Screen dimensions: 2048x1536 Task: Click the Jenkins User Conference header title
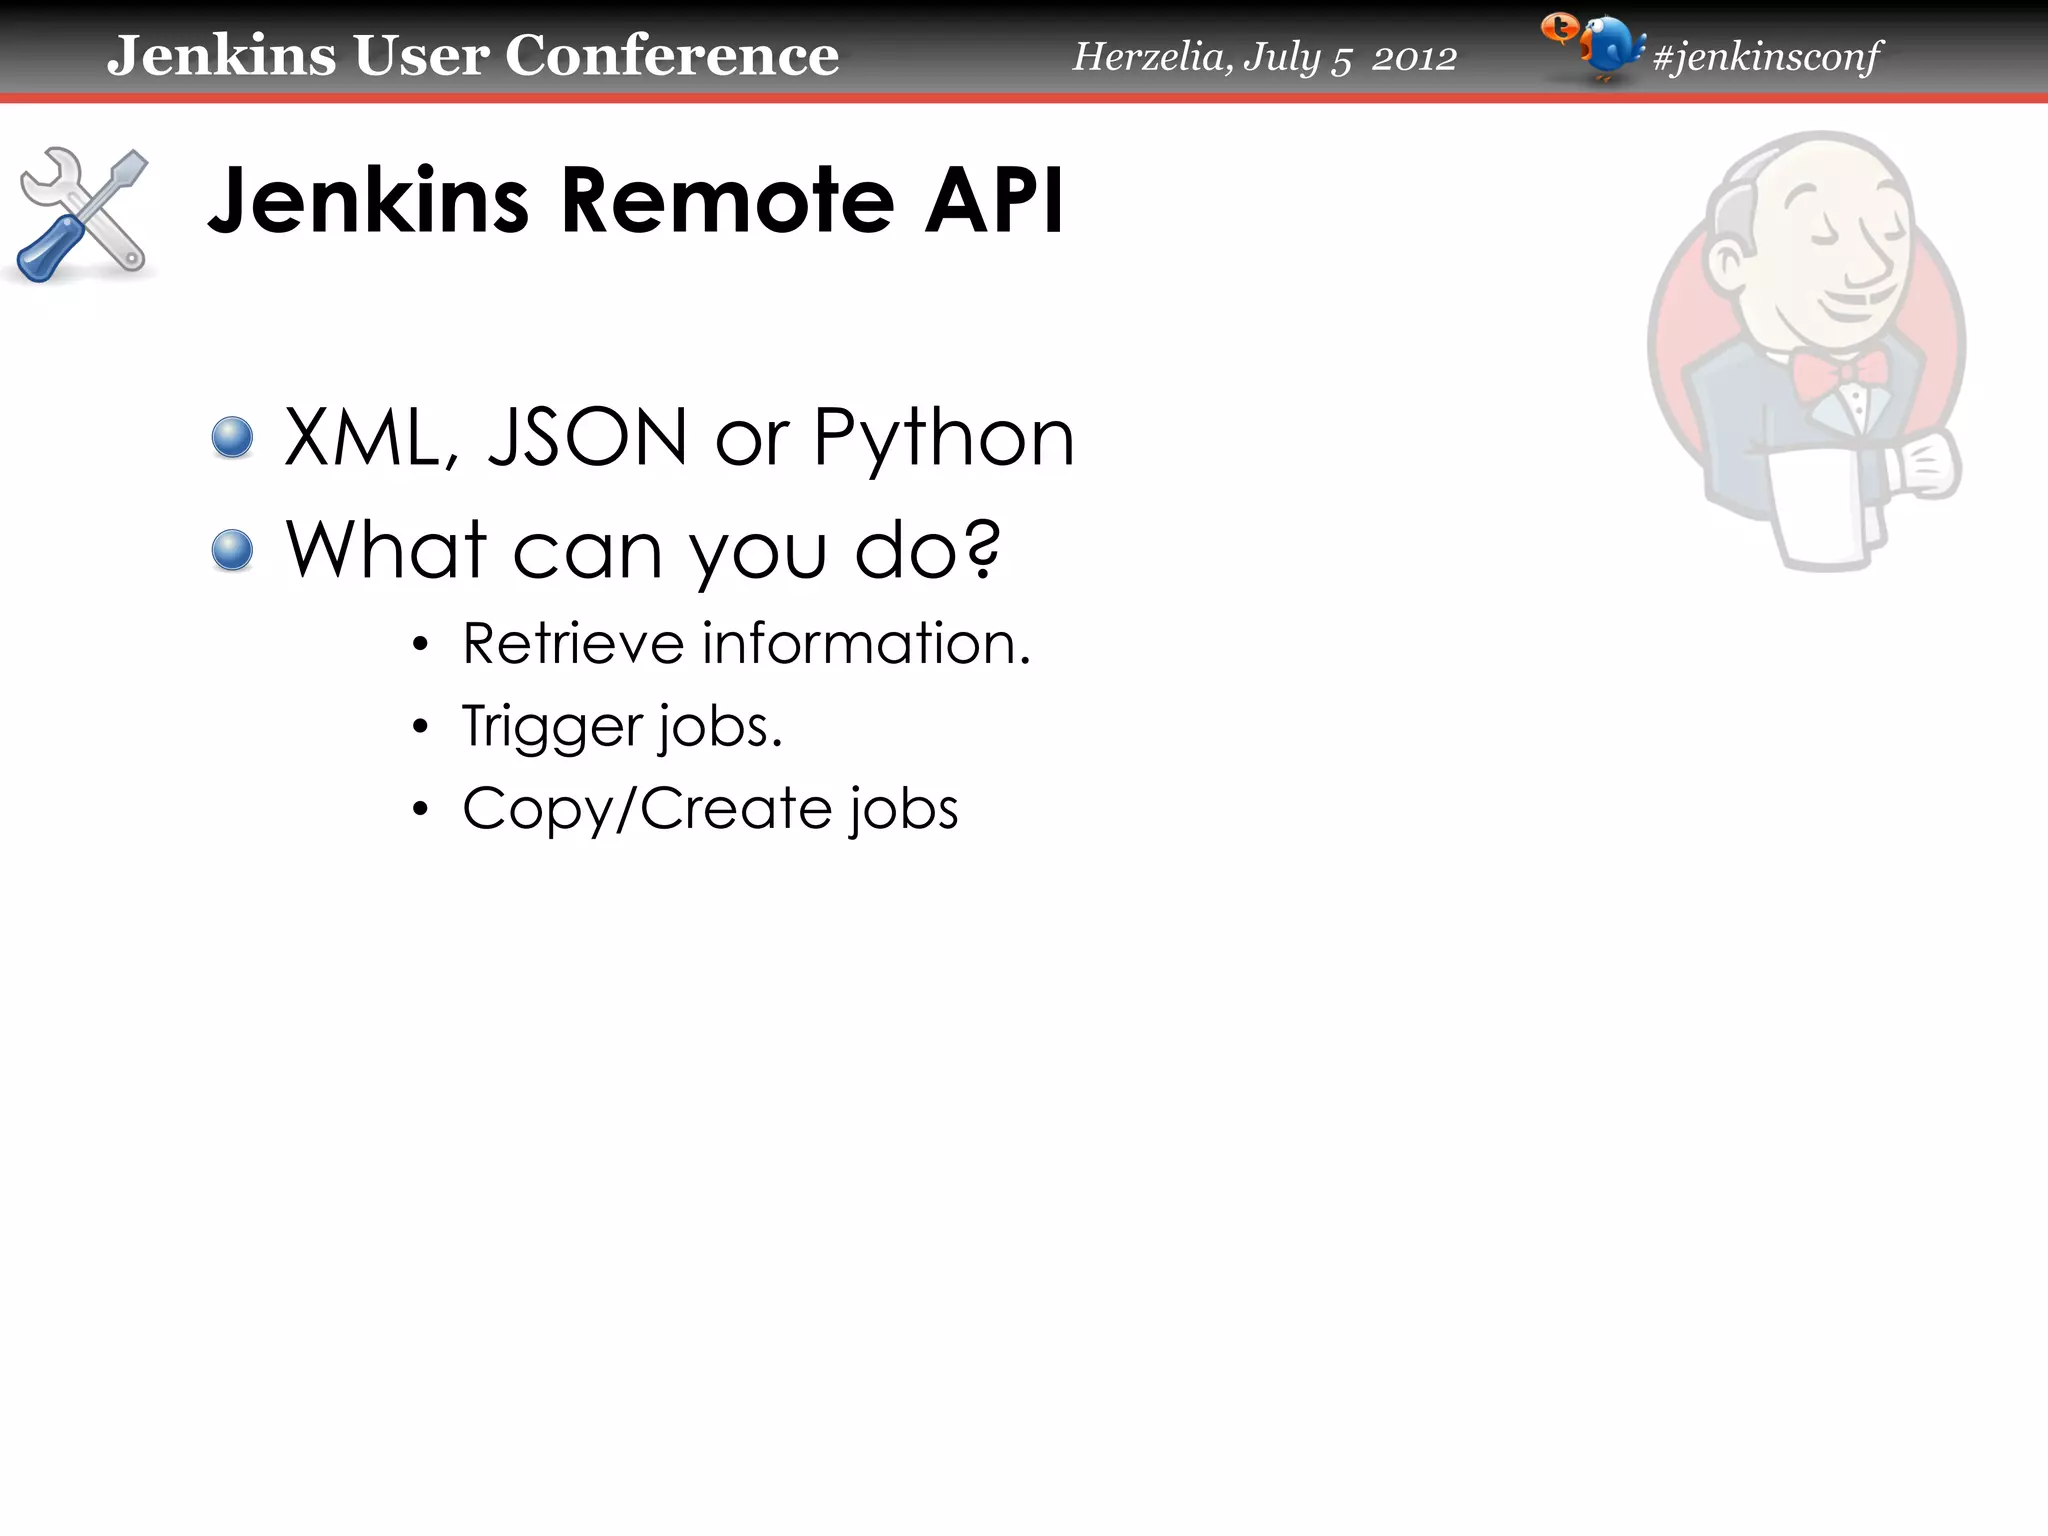473,55
